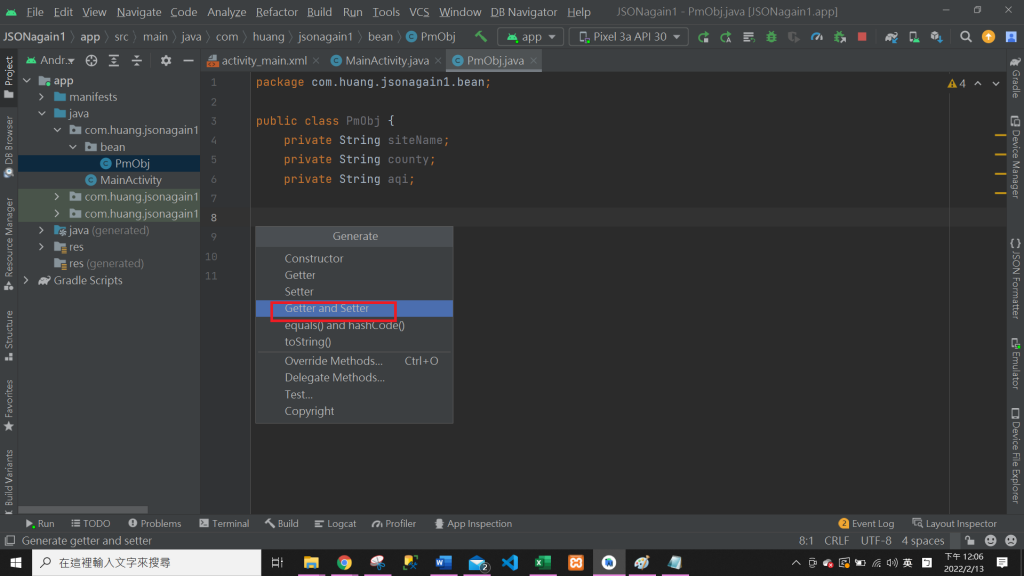Select Getter and Setter in Generate popup
Screen dimensions: 1024x576
pyautogui.click(x=354, y=308)
